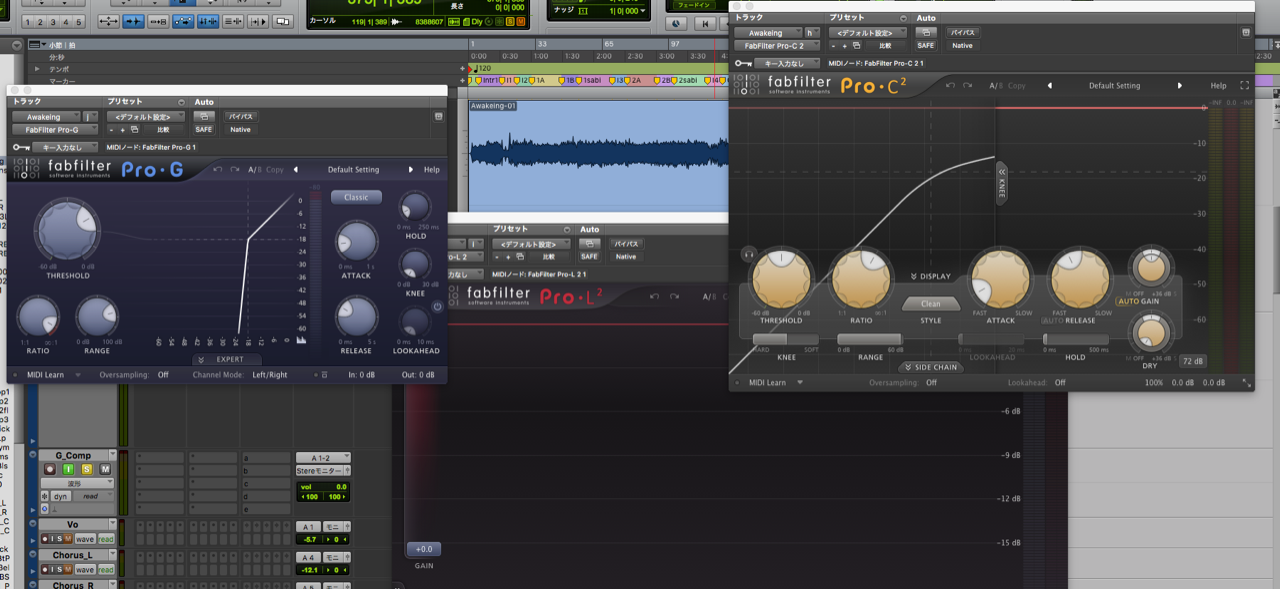Open MIDI Learn menu in Pro-G
Image resolution: width=1280 pixels, height=589 pixels.
[x=53, y=375]
